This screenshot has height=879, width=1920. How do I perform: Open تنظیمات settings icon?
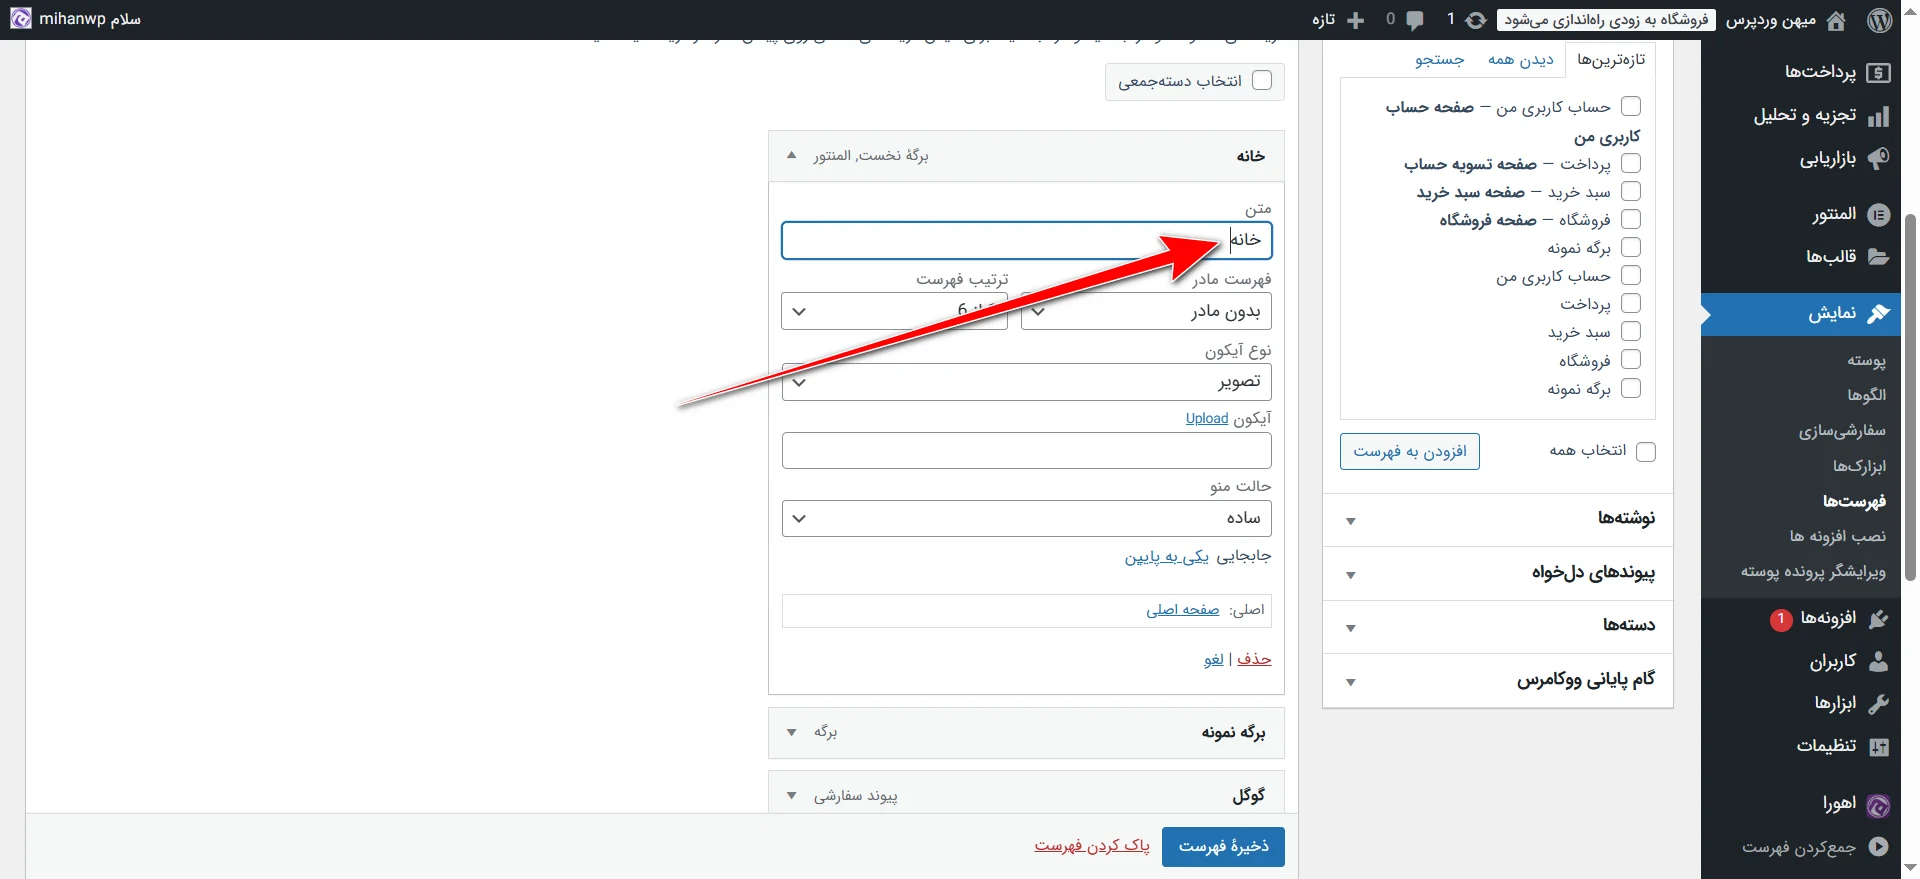1879,746
